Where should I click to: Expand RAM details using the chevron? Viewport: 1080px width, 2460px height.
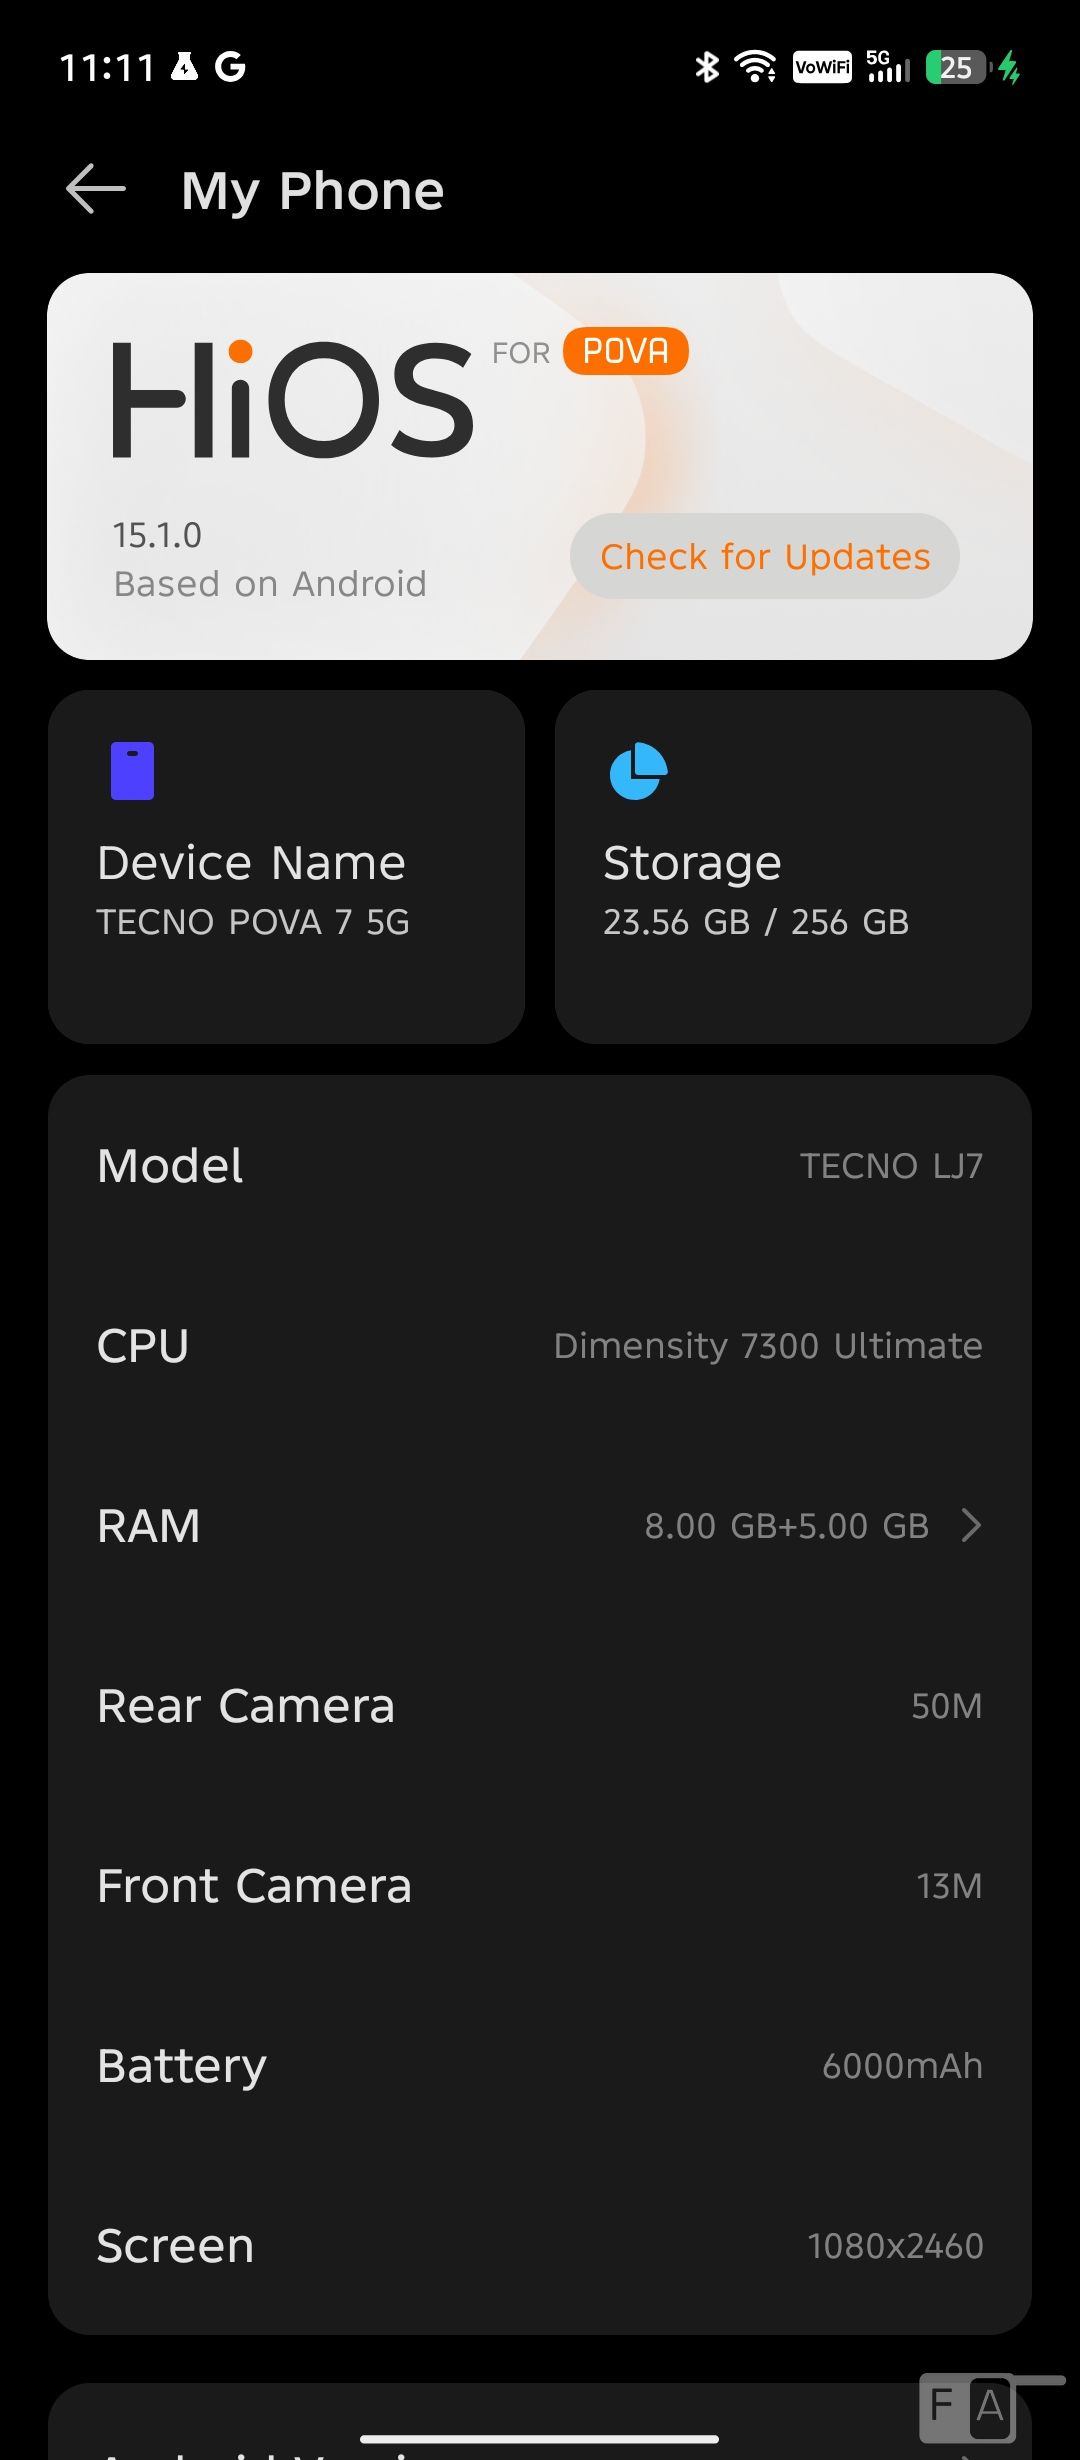970,1525
